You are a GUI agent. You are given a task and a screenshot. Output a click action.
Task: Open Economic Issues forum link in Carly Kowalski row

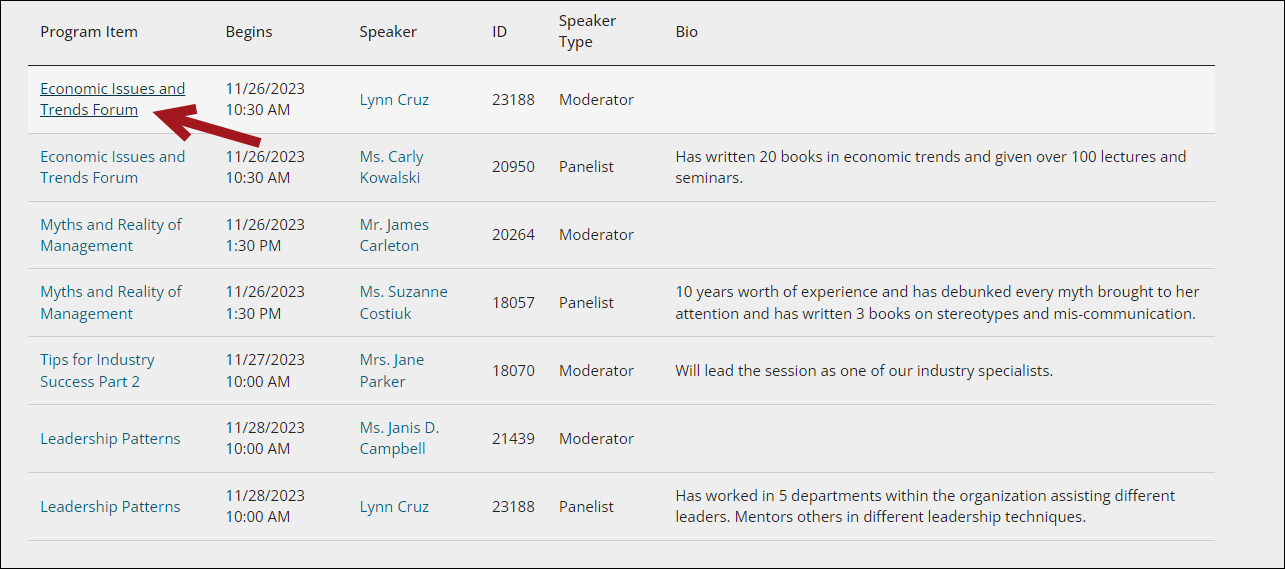click(x=112, y=167)
